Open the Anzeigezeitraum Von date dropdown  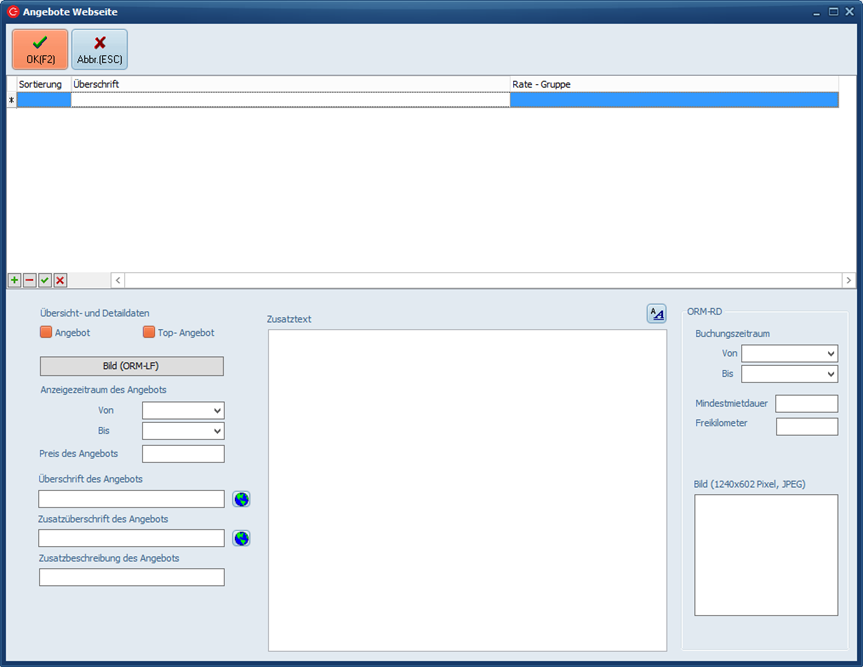(217, 411)
